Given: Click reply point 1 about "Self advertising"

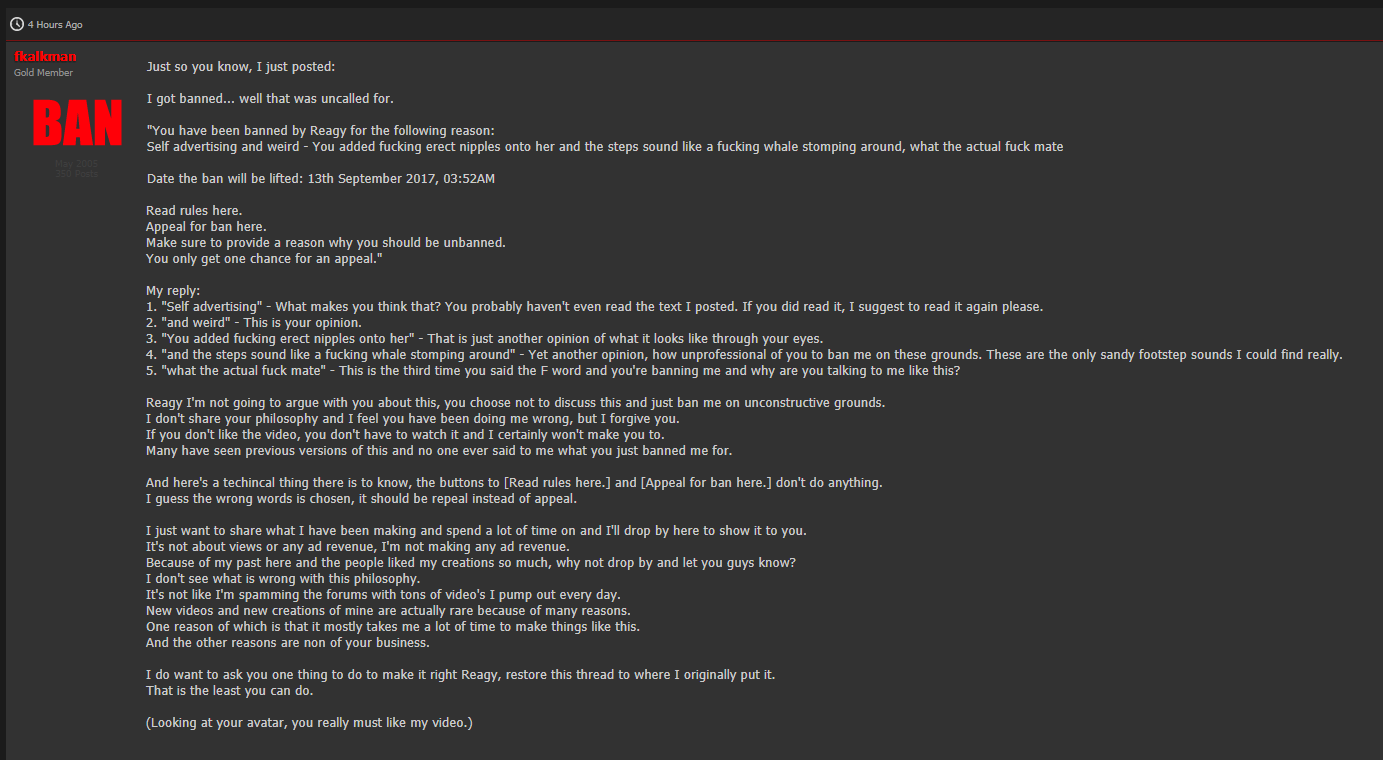Looking at the screenshot, I should coord(594,307).
